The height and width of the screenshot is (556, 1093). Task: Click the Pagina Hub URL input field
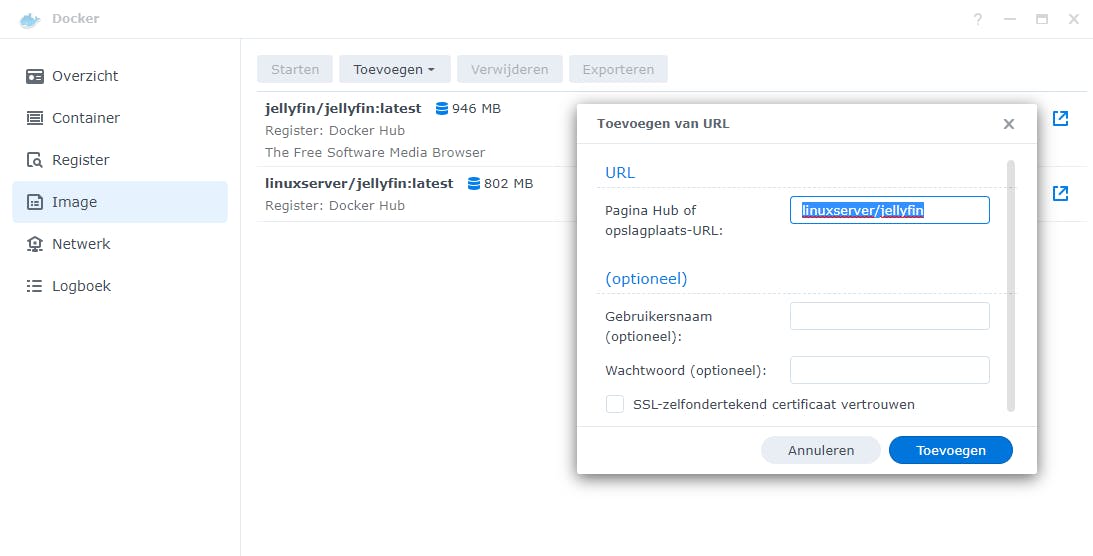[x=889, y=210]
